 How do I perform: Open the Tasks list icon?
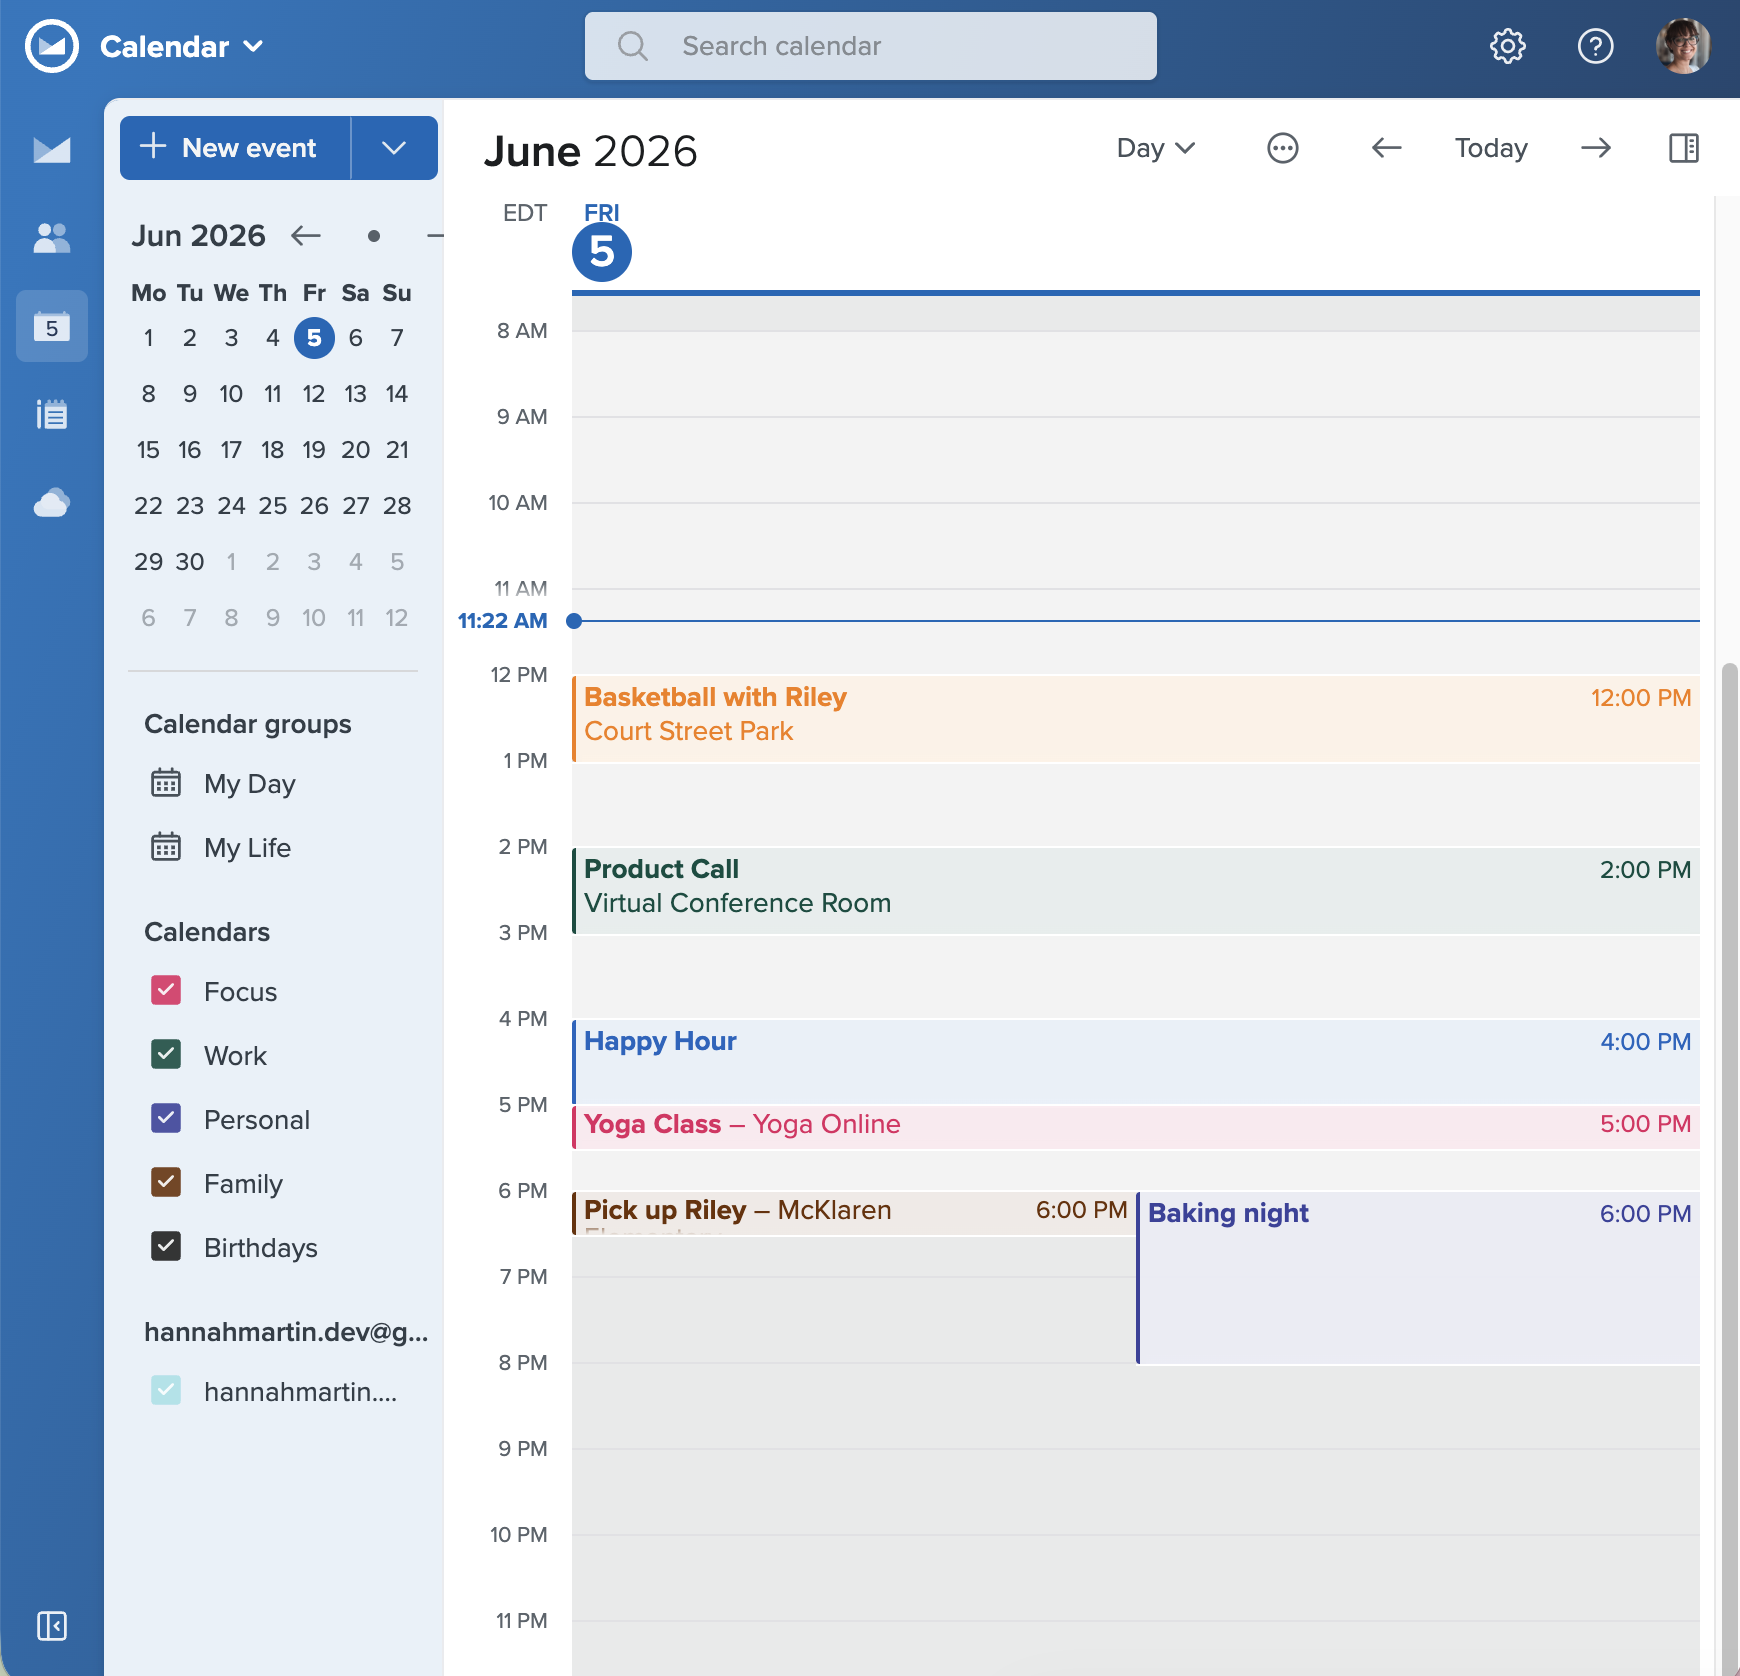click(52, 414)
